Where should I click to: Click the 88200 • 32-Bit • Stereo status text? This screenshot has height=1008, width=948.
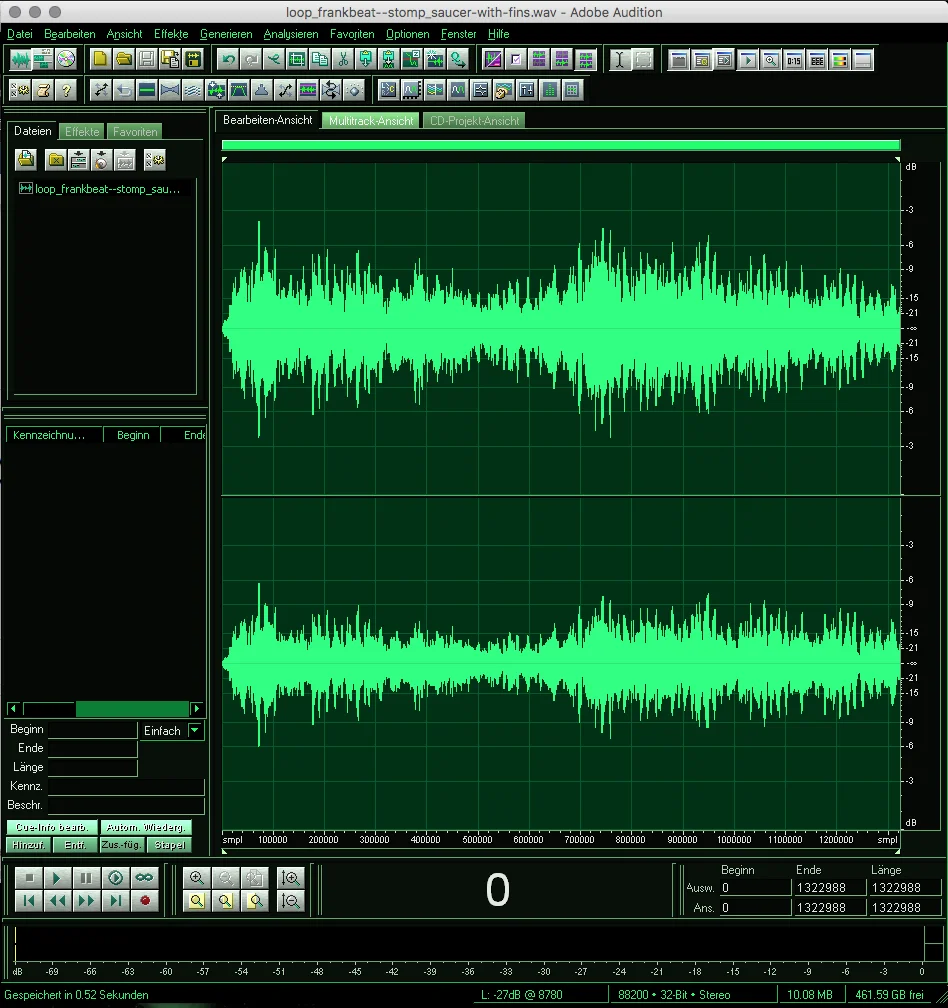(x=674, y=994)
